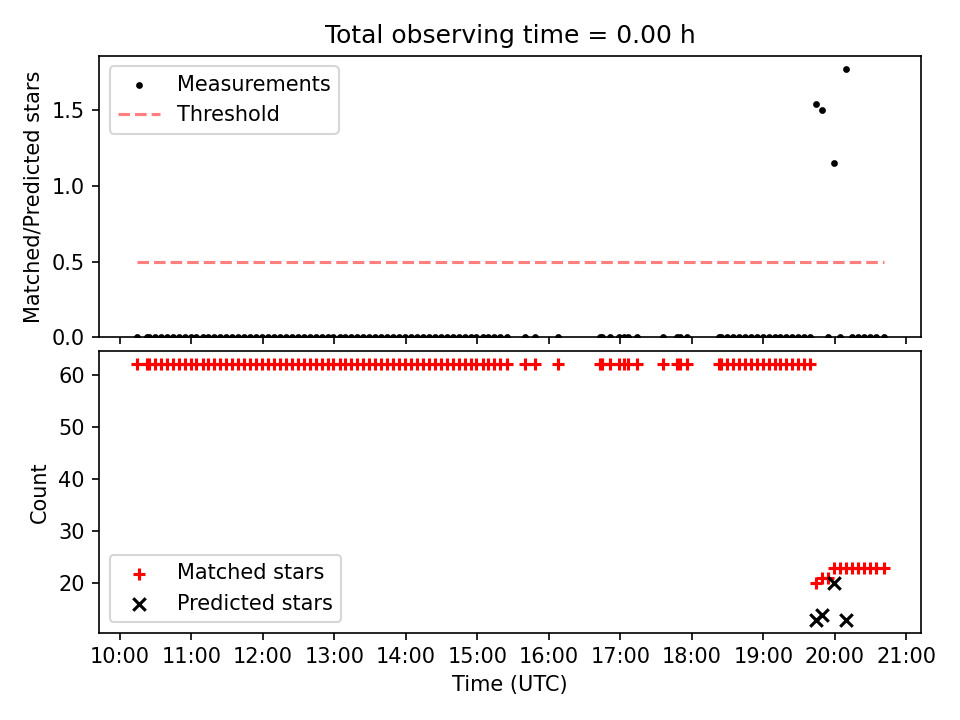This screenshot has width=960, height=720.
Task: Click the black dot icon in the legend
Action: click(x=140, y=86)
